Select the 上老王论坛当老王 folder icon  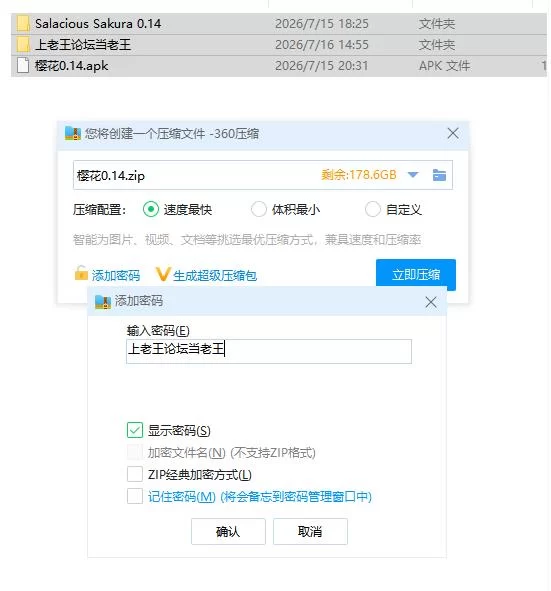[x=23, y=45]
